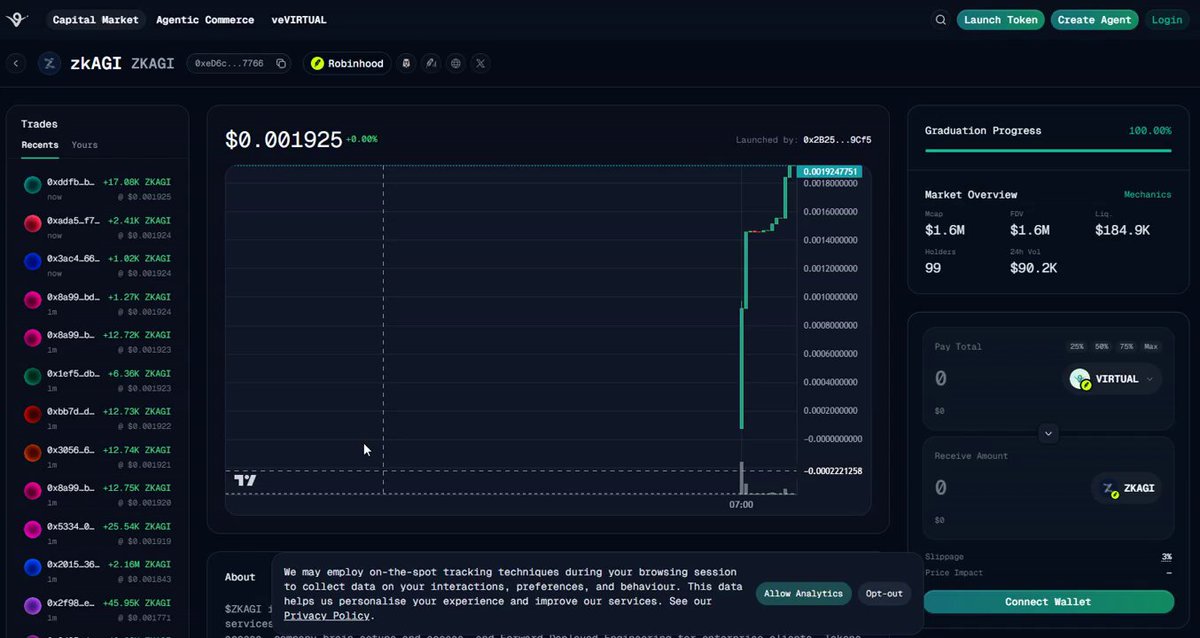1200x638 pixels.
Task: Open the search icon in the header
Action: tap(941, 20)
